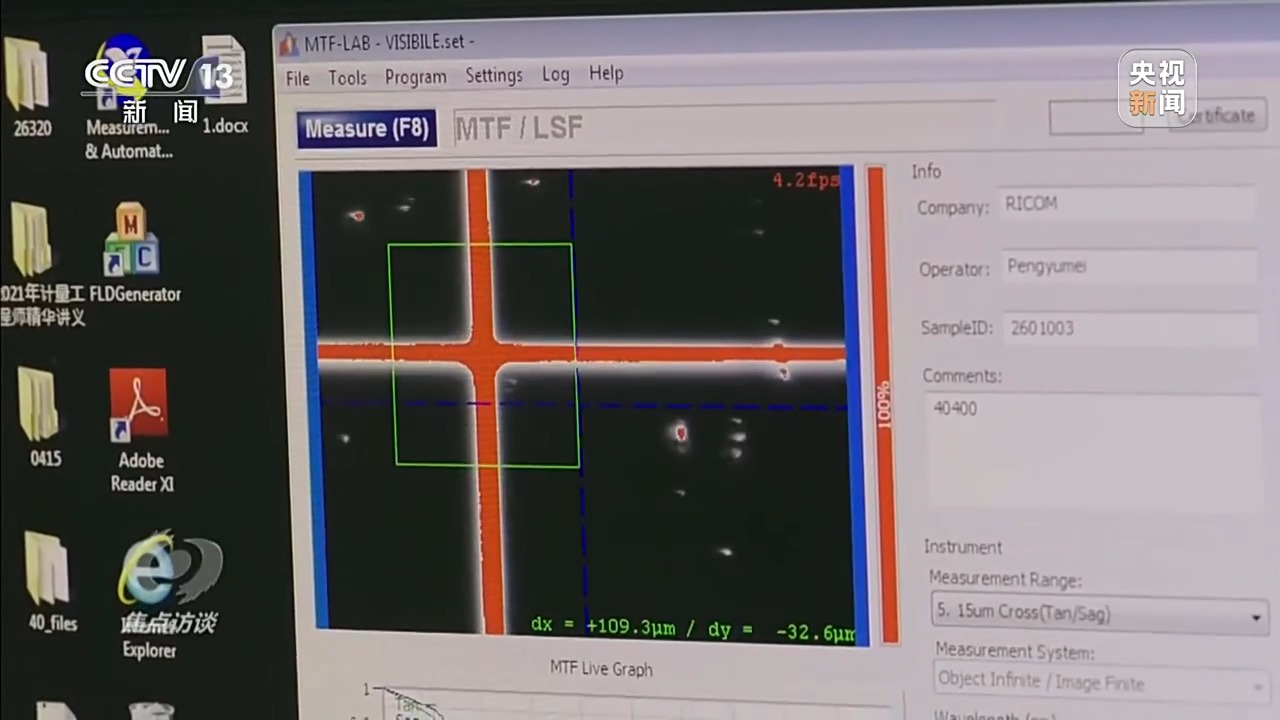The height and width of the screenshot is (720, 1280).
Task: Open the 26320 folder on the desktop
Action: pyautogui.click(x=28, y=85)
